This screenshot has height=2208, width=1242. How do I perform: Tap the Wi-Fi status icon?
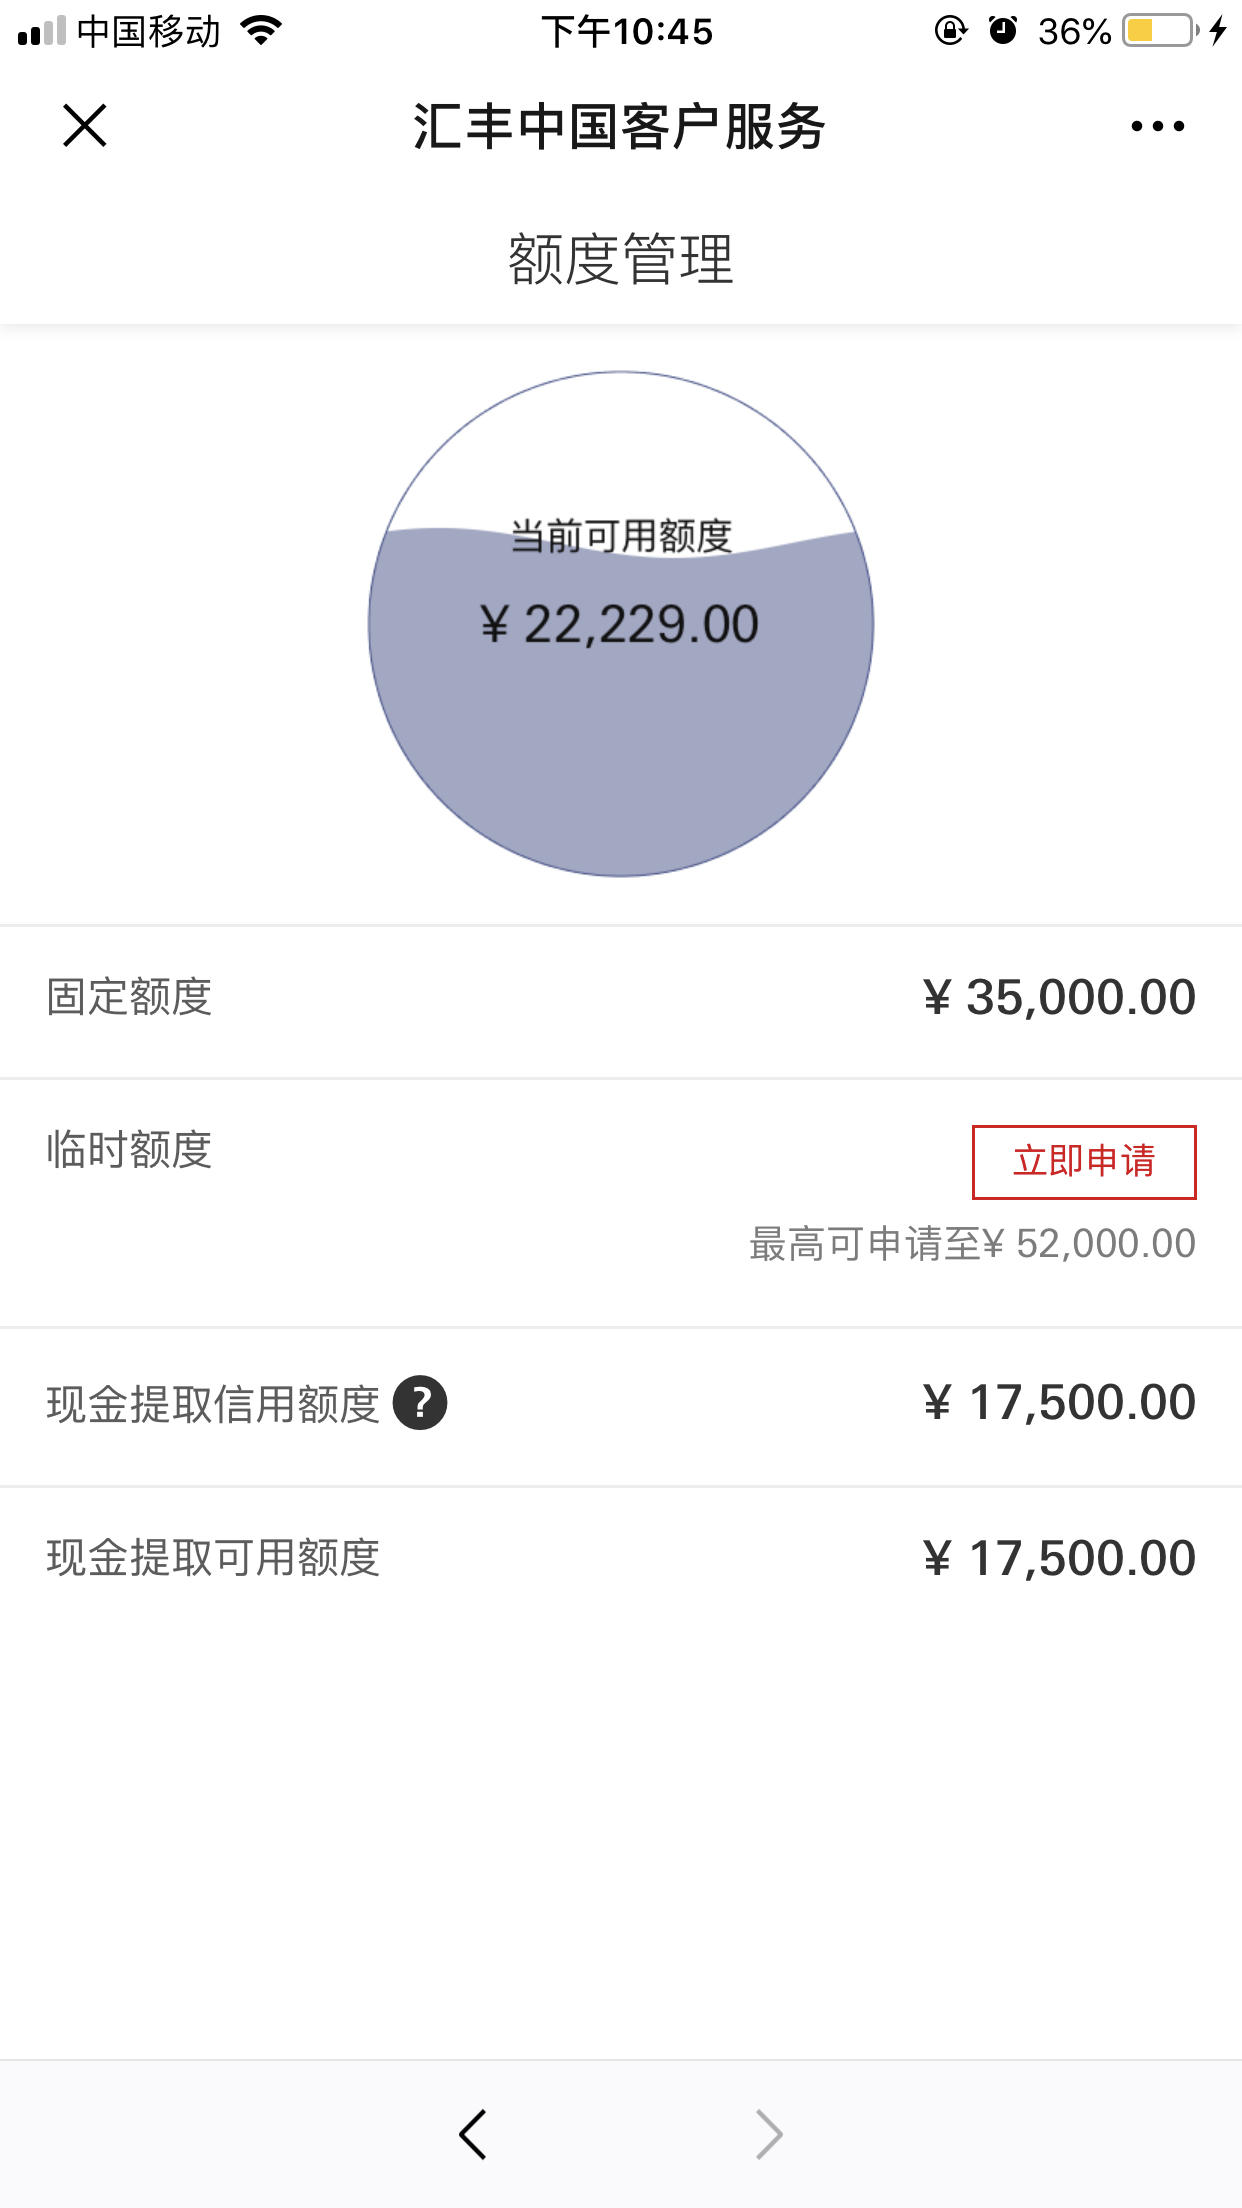click(x=262, y=31)
